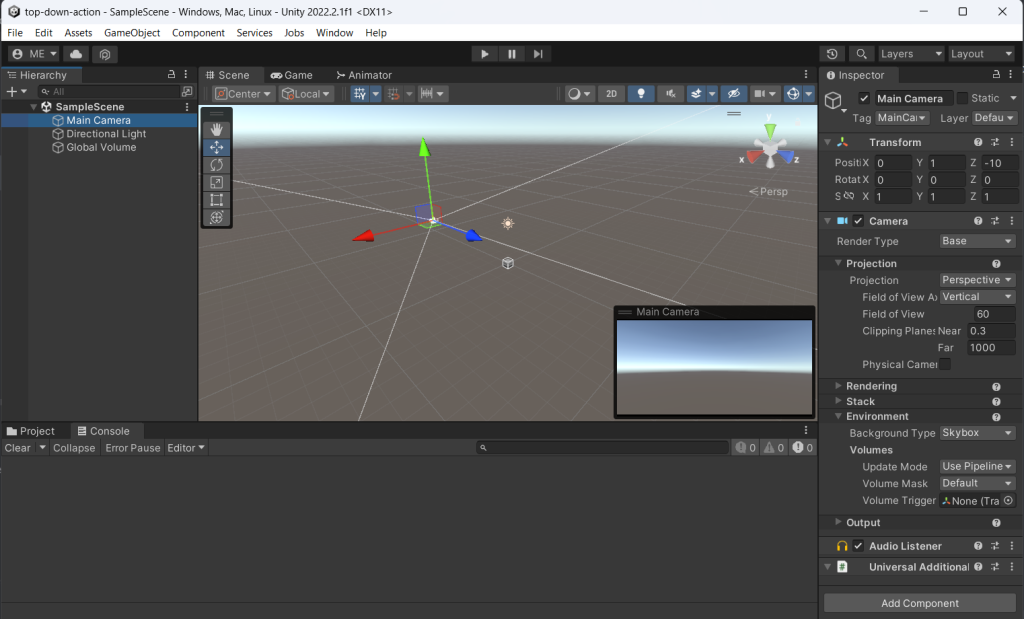Toggle the Static checkbox
Image resolution: width=1024 pixels, height=619 pixels.
(962, 98)
